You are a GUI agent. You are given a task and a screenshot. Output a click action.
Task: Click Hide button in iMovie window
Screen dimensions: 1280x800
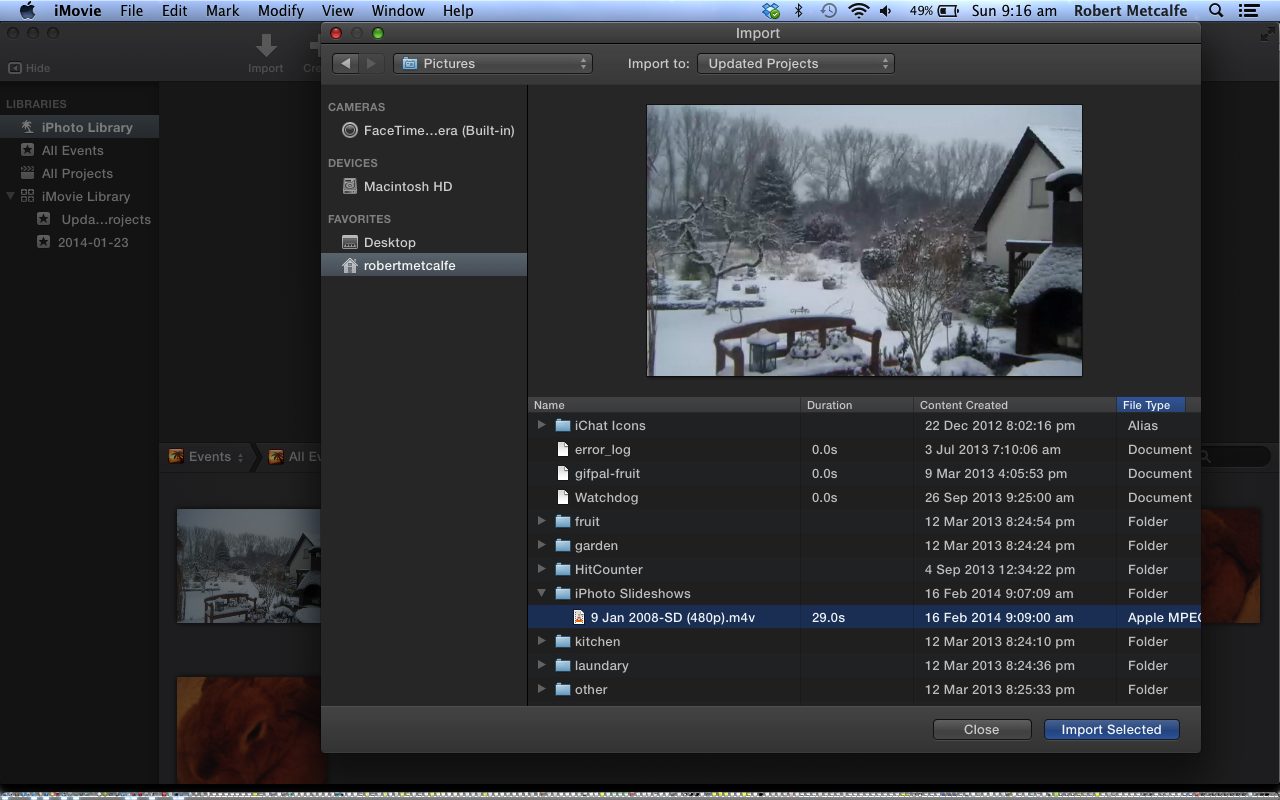(29, 68)
